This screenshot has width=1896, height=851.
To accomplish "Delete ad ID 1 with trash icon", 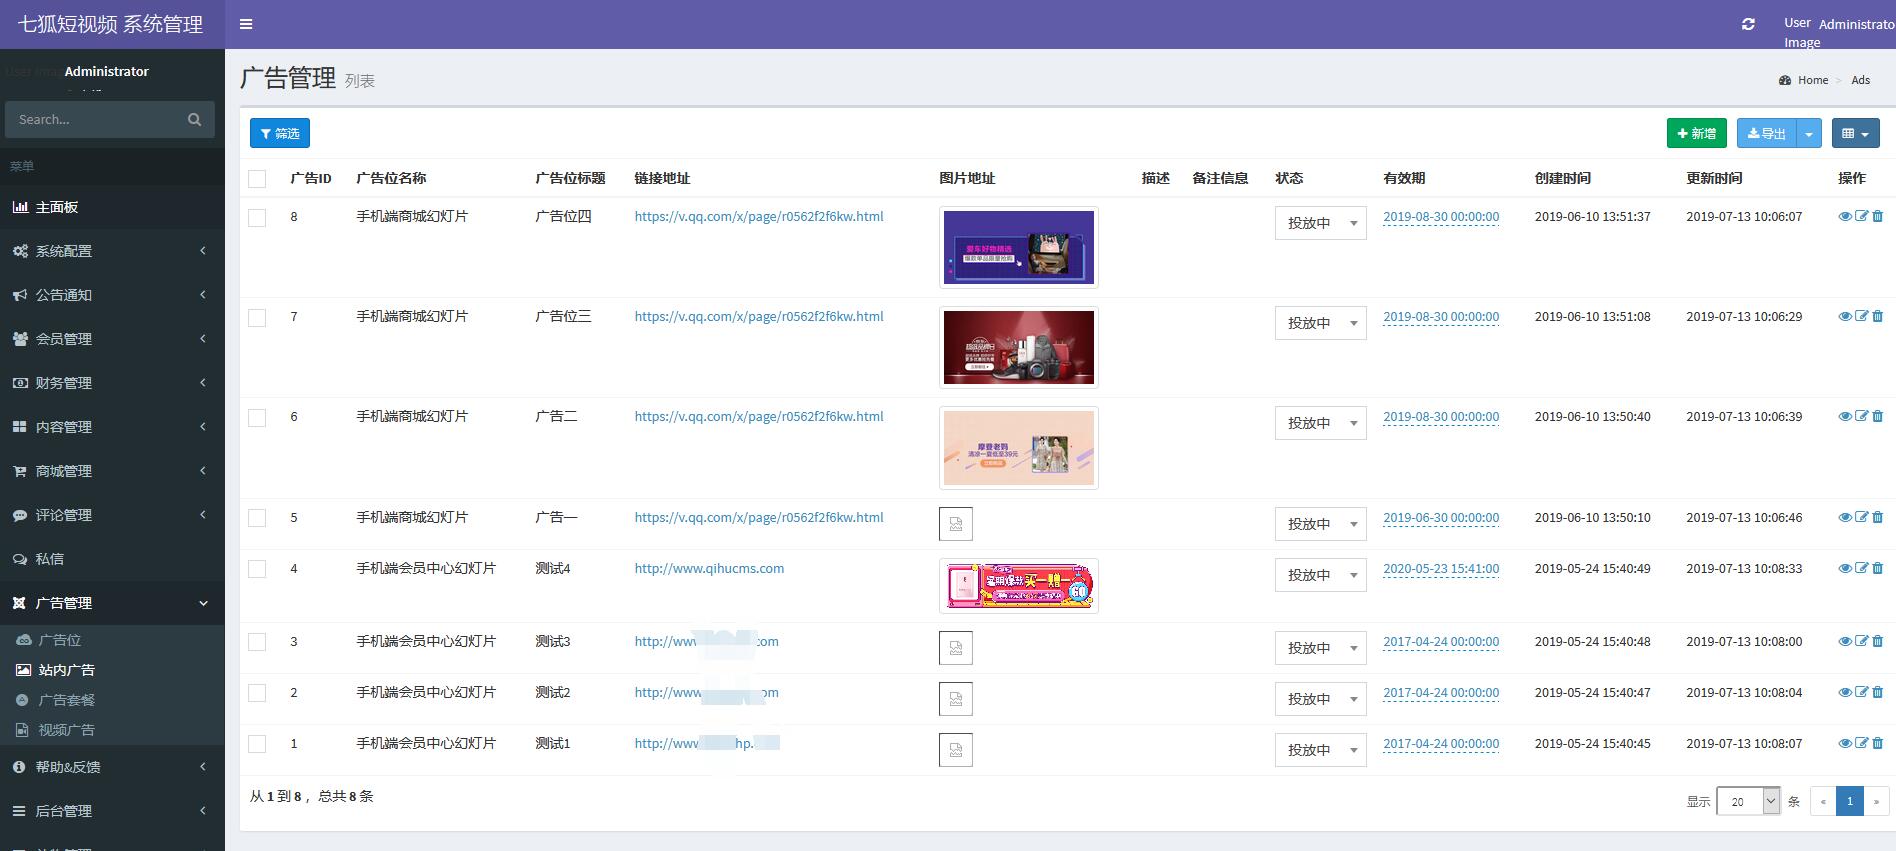I will pyautogui.click(x=1877, y=743).
